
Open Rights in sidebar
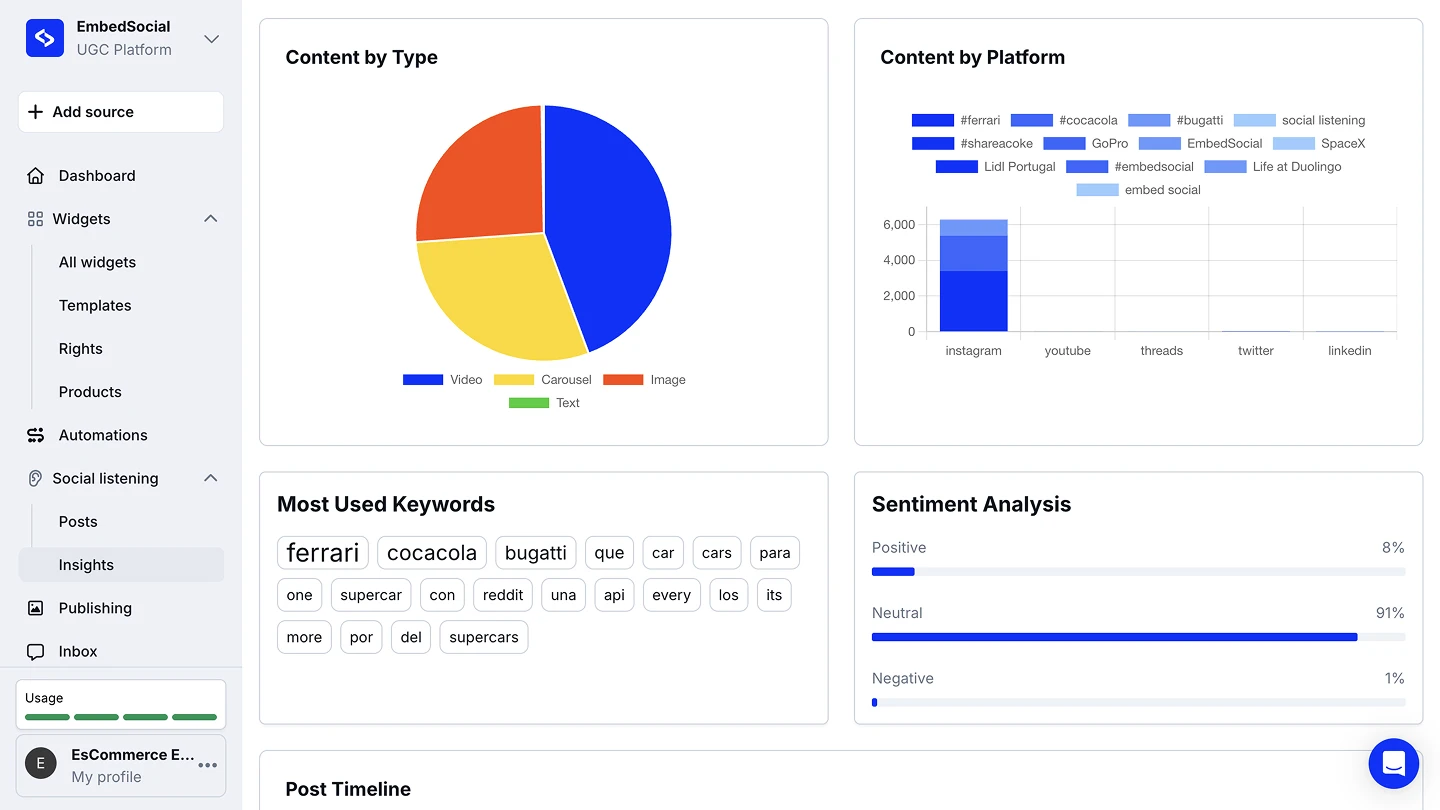(81, 349)
